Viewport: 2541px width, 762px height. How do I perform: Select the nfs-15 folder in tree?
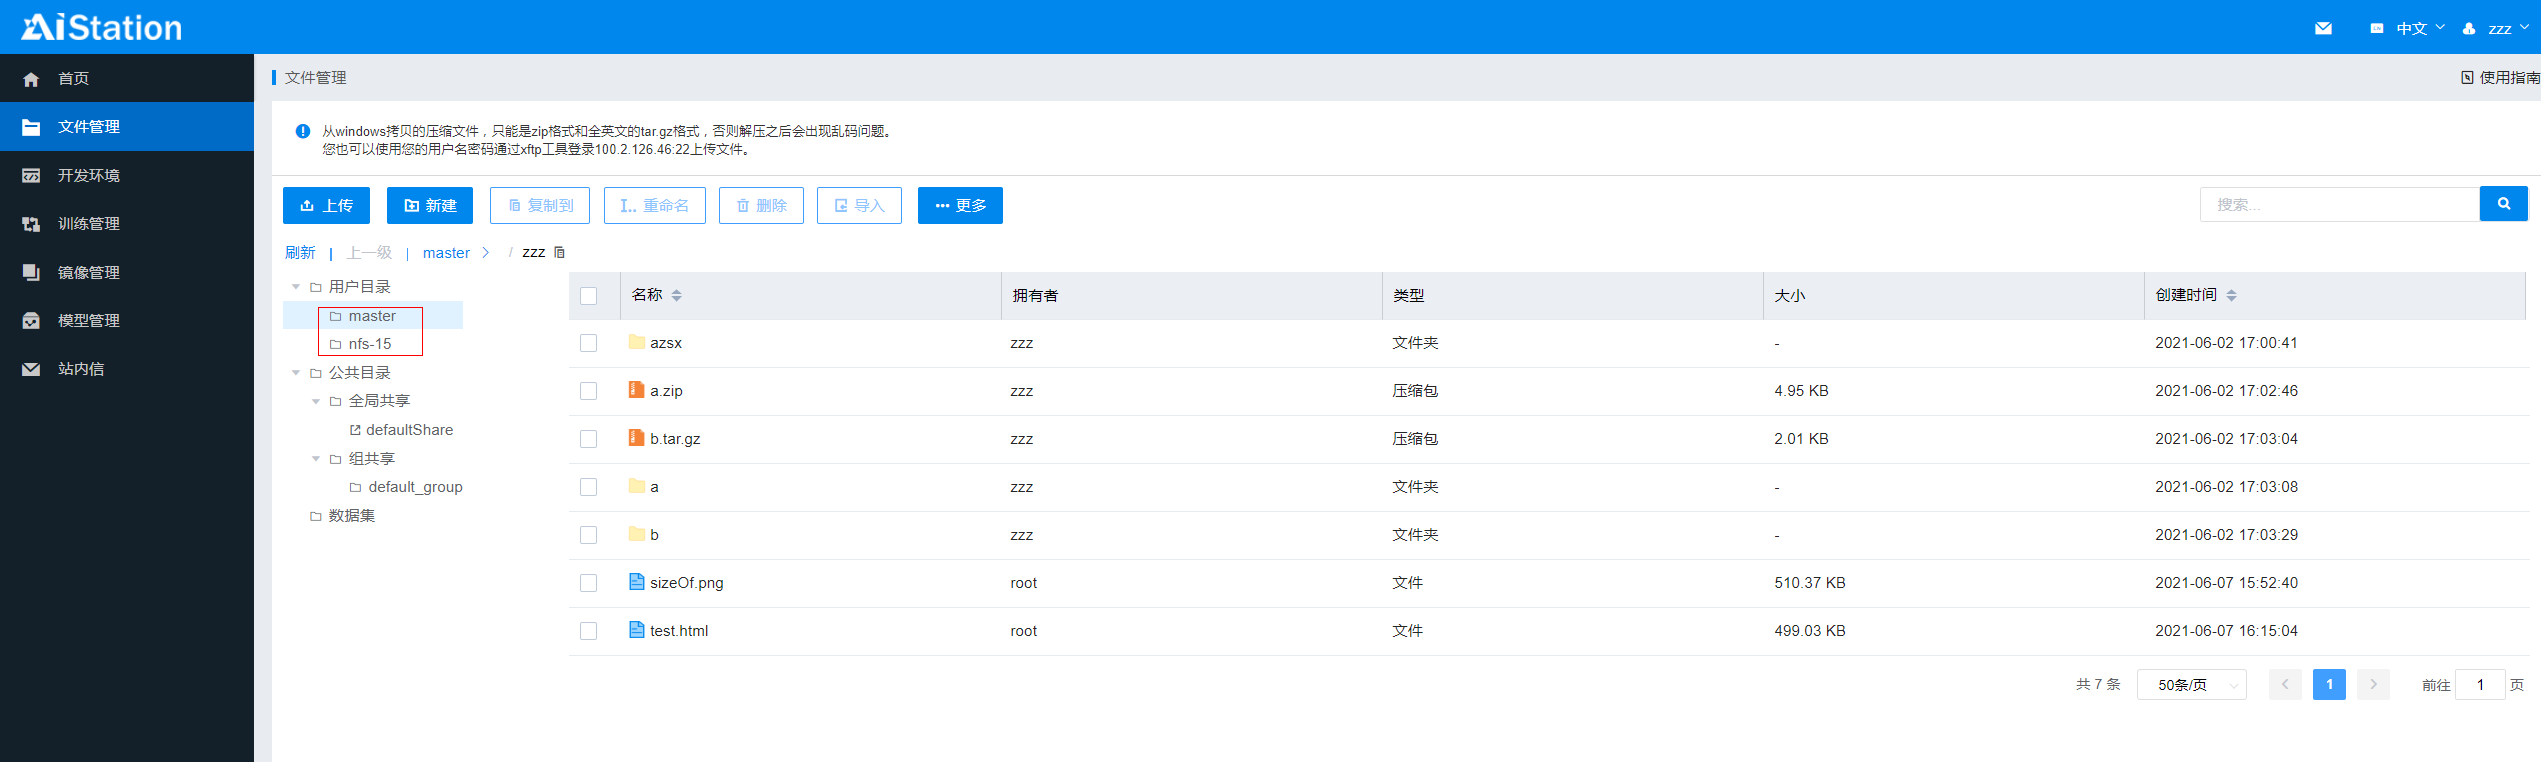pos(369,344)
